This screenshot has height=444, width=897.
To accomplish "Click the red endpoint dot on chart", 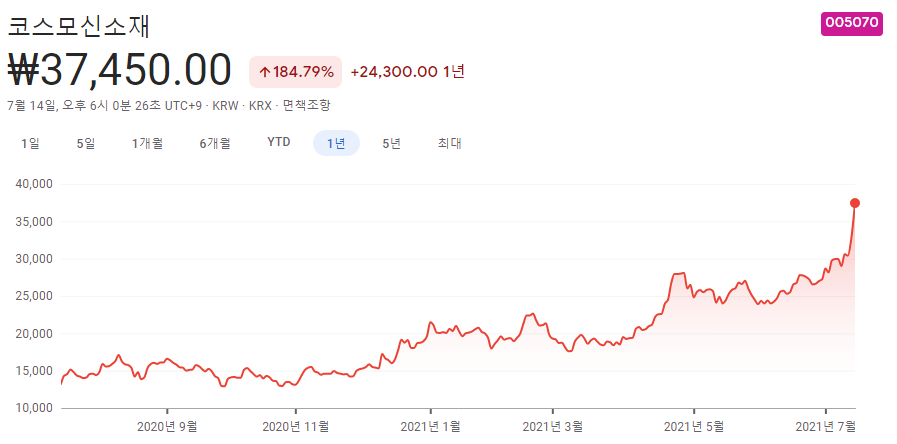I will 855,203.
